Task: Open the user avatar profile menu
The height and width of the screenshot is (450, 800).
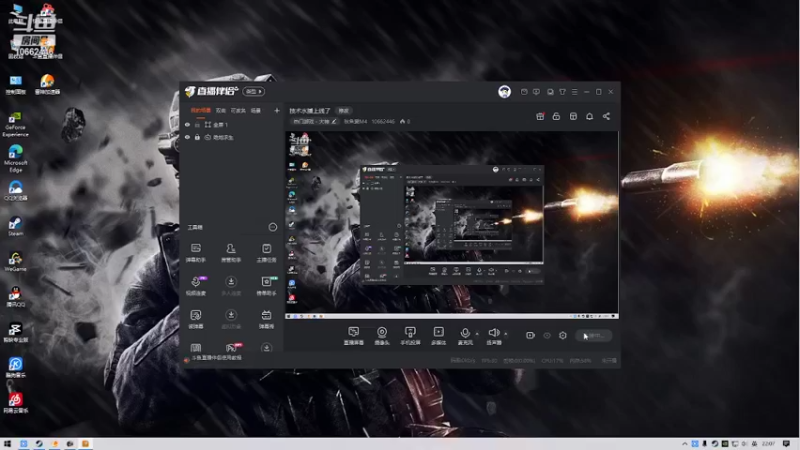Action: (x=505, y=91)
